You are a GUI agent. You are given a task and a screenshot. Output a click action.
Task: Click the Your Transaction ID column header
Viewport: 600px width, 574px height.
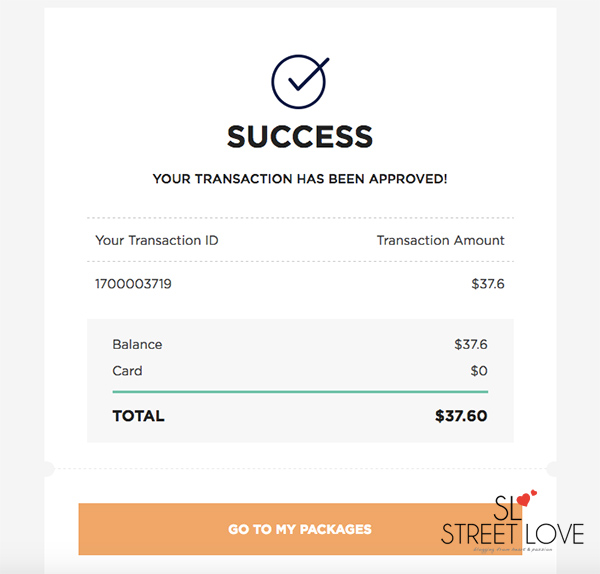157,240
